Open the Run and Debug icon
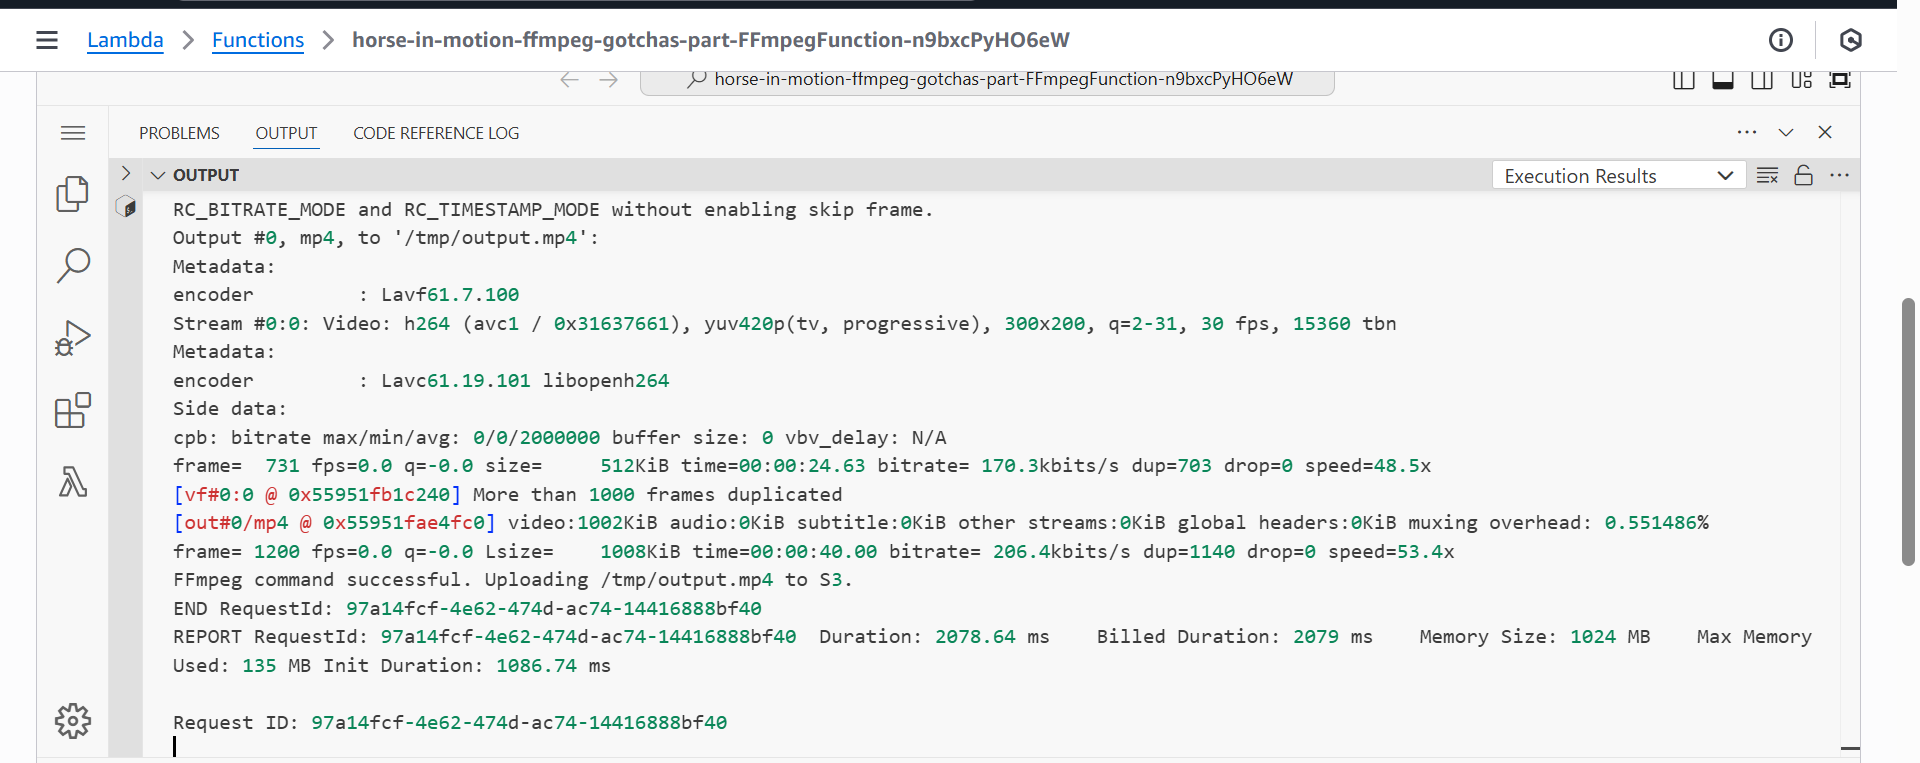Image resolution: width=1920 pixels, height=763 pixels. click(73, 338)
